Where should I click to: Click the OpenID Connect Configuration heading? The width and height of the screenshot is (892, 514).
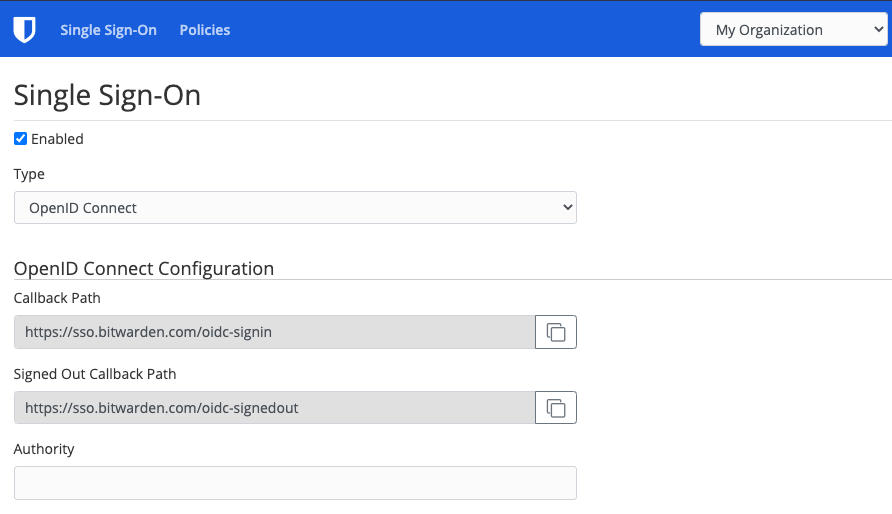[144, 268]
